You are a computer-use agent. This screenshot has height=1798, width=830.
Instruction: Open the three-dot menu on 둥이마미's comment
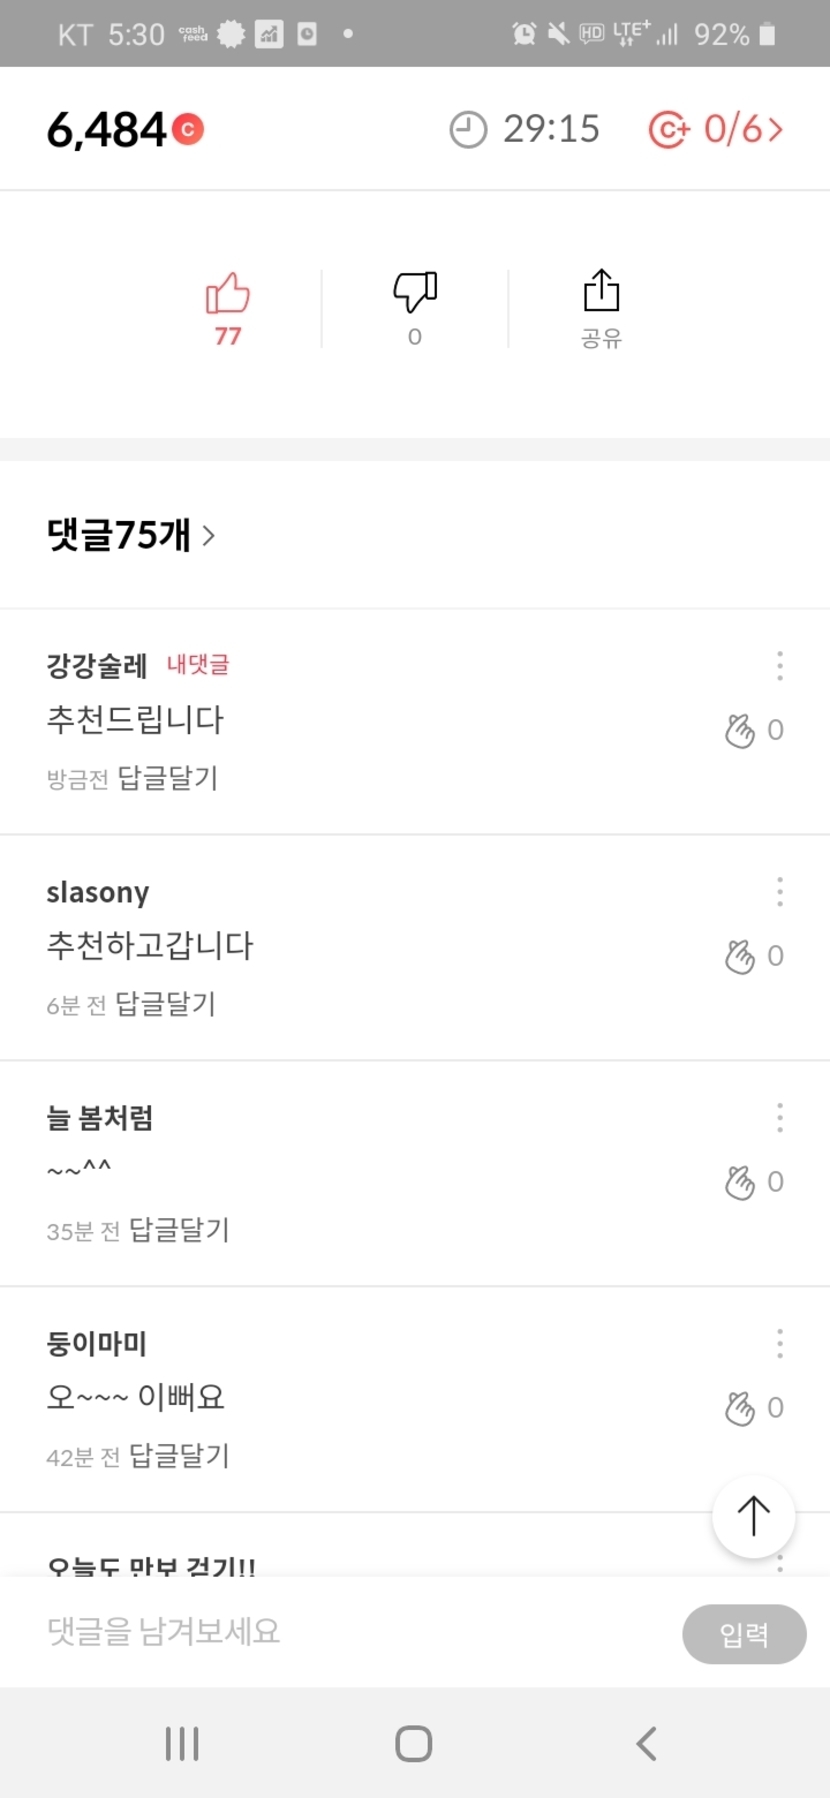point(779,1344)
